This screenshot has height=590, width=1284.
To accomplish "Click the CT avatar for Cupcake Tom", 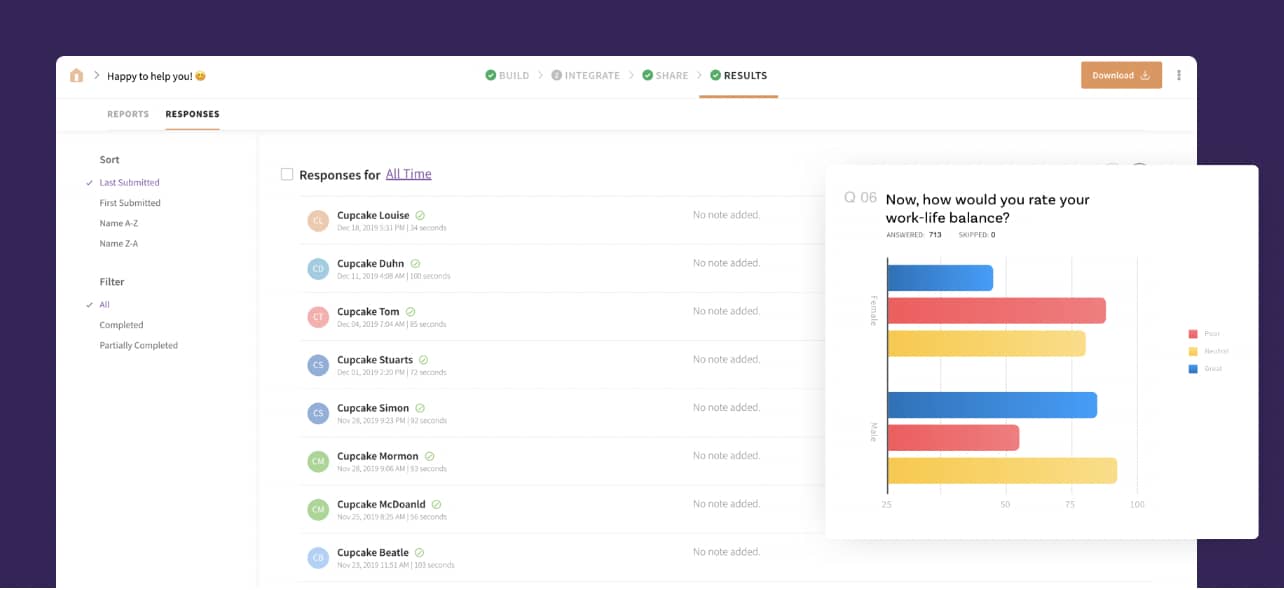I will pyautogui.click(x=318, y=317).
